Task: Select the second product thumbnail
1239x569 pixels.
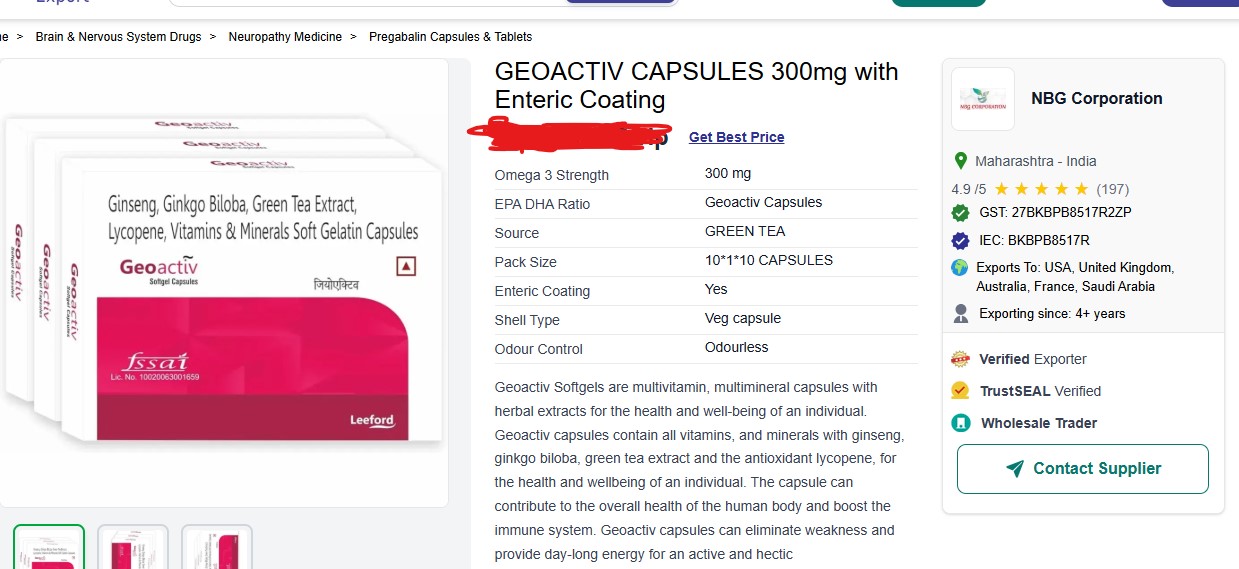Action: click(133, 547)
